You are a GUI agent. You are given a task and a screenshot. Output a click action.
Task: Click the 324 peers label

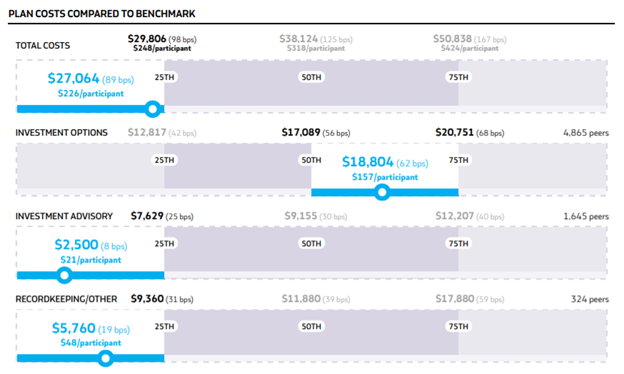[x=590, y=299]
